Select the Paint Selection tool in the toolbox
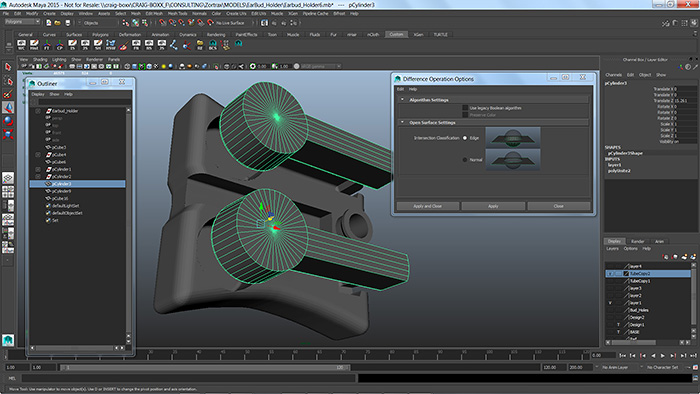This screenshot has height=394, width=700. [8, 94]
